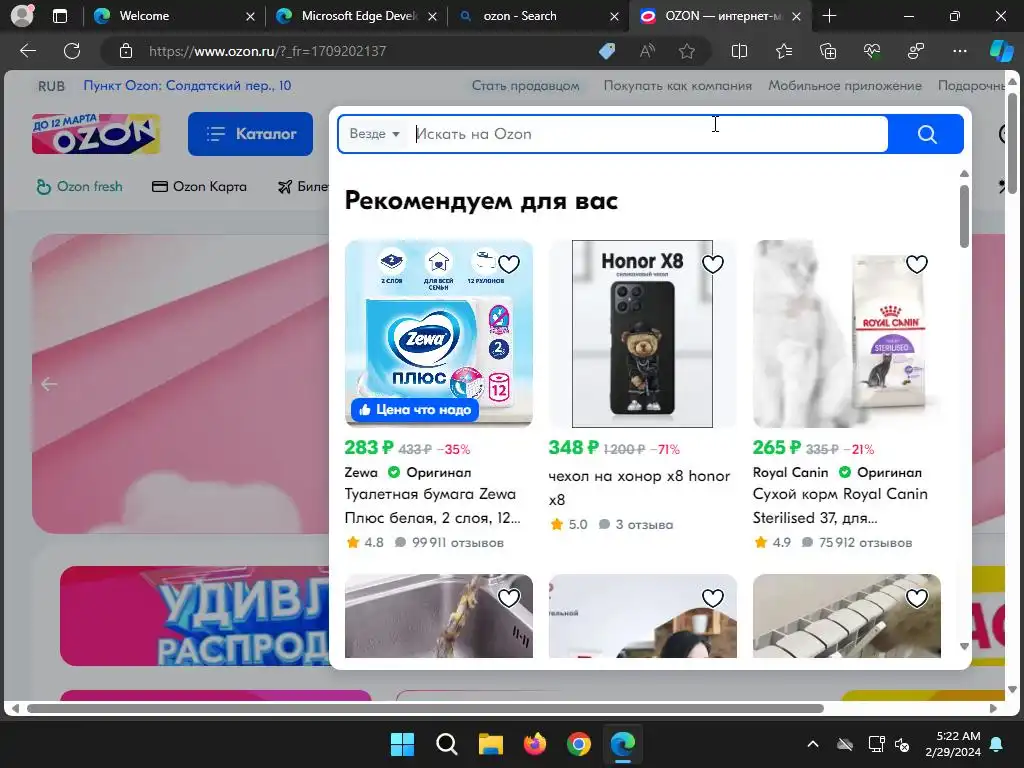Click Покупать как компания link
Viewport: 1024px width, 768px height.
tap(677, 86)
